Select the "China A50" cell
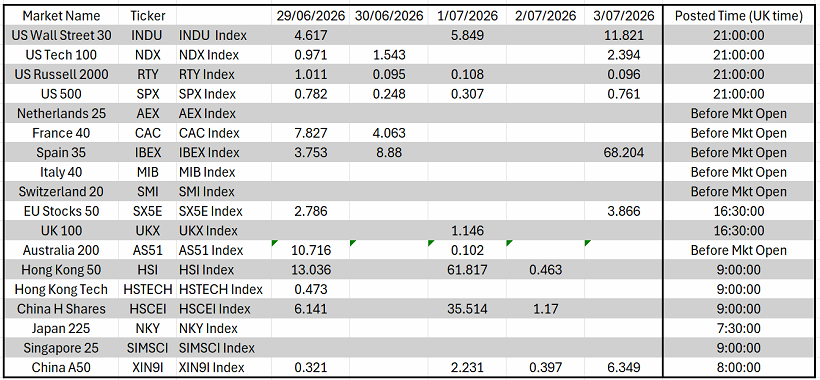 point(62,367)
